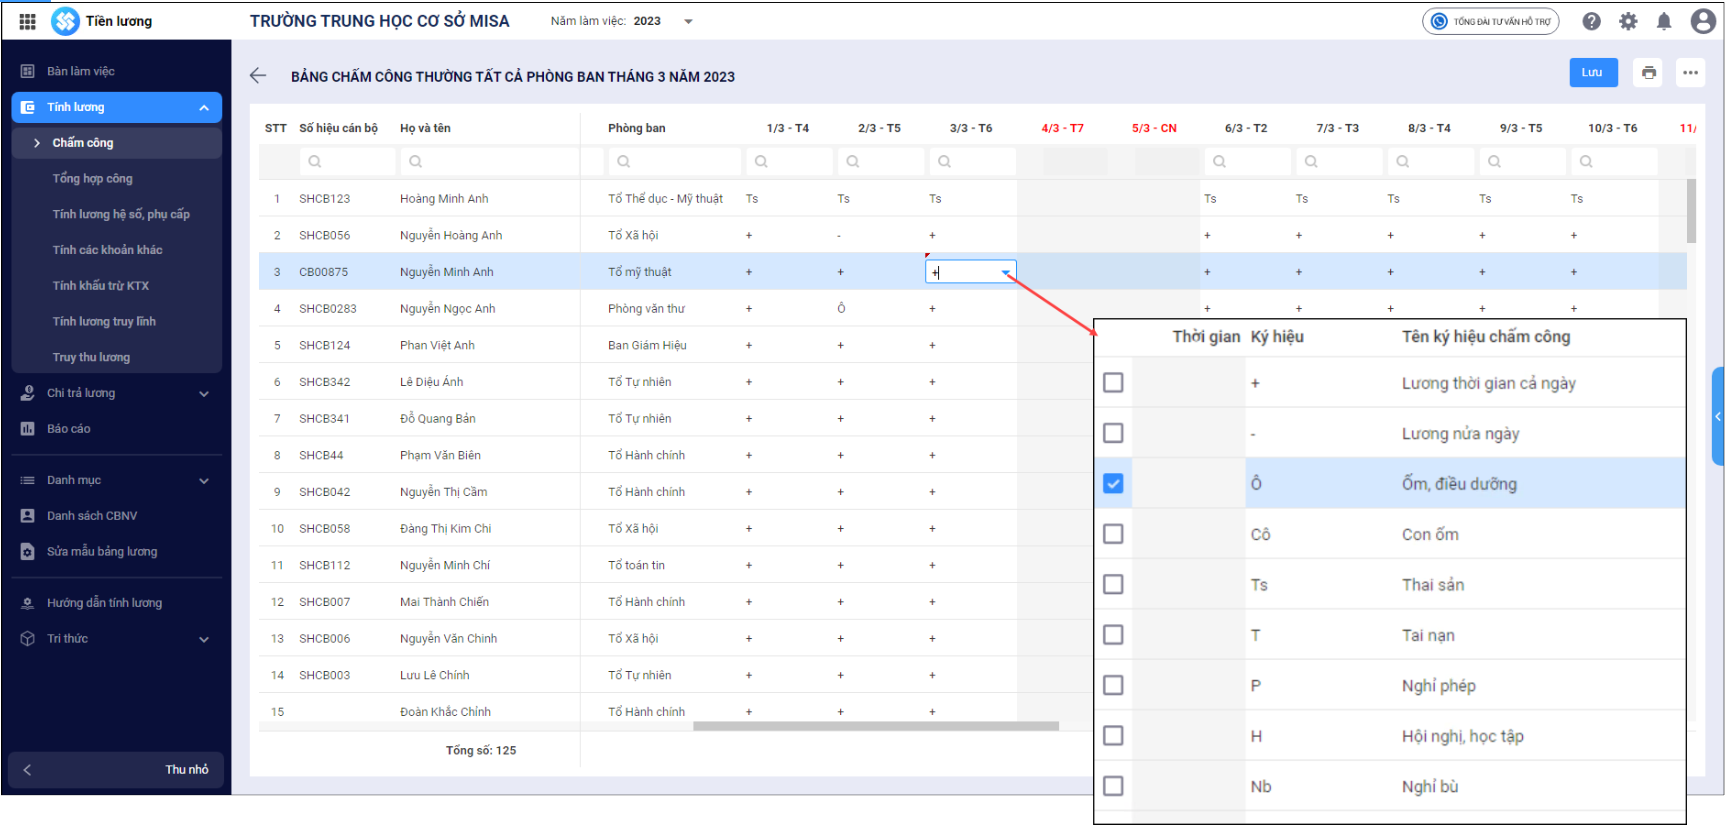Go back using the left arrow icon
Viewport: 1728px width, 830px height.
coord(258,76)
